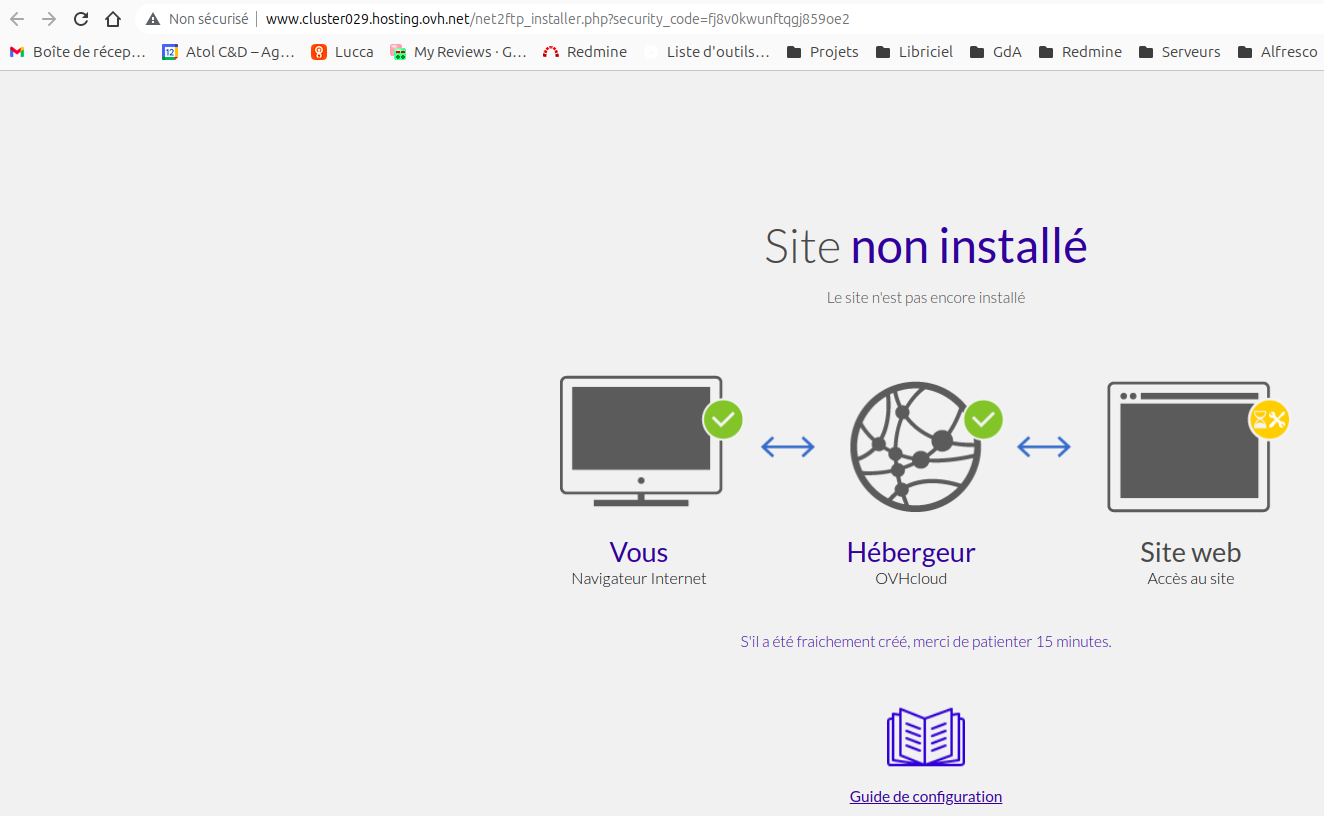Open the Boîte de réception Gmail bookmark

[78, 52]
